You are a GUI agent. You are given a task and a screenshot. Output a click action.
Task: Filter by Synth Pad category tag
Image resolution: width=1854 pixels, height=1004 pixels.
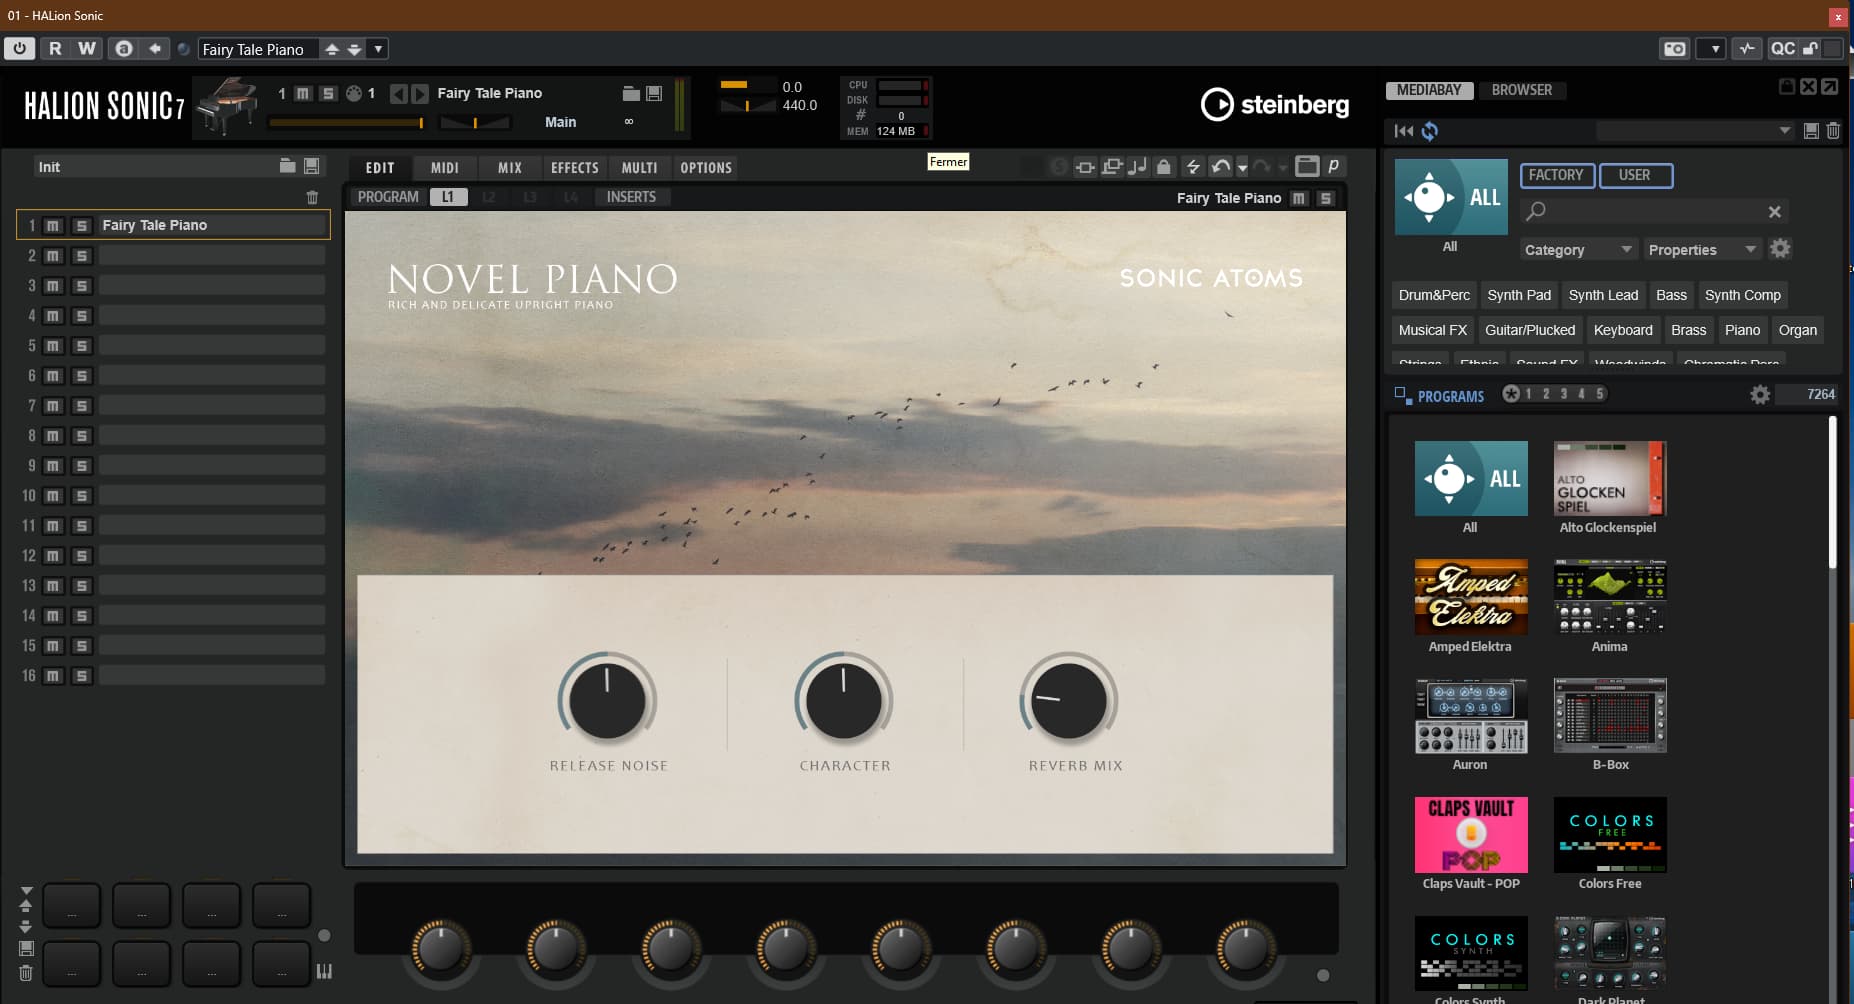1519,295
